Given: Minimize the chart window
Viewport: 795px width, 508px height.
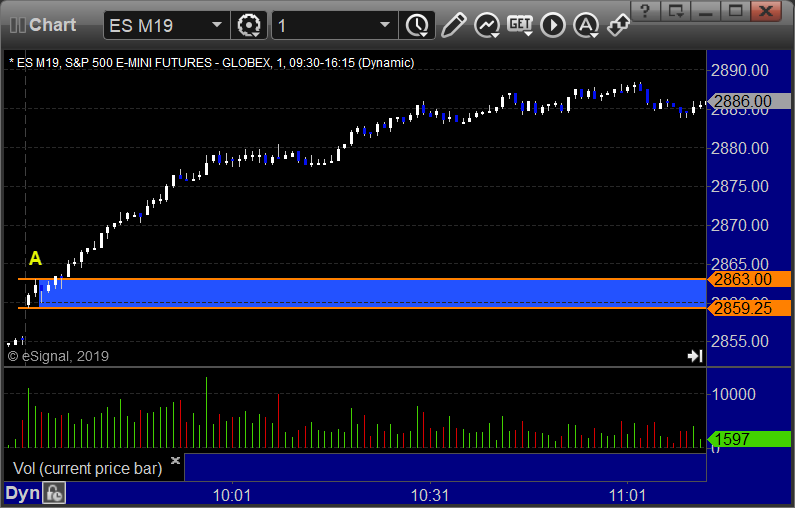Looking at the screenshot, I should pyautogui.click(x=706, y=11).
